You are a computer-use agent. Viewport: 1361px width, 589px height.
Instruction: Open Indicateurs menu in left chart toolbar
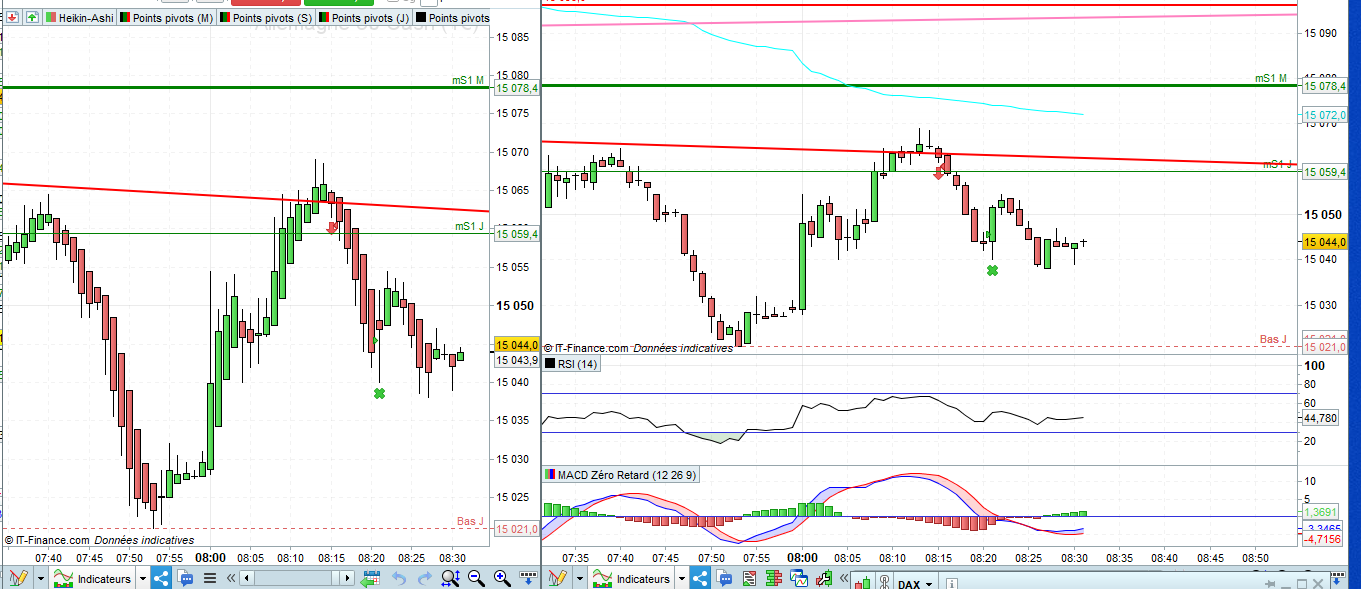(x=93, y=578)
